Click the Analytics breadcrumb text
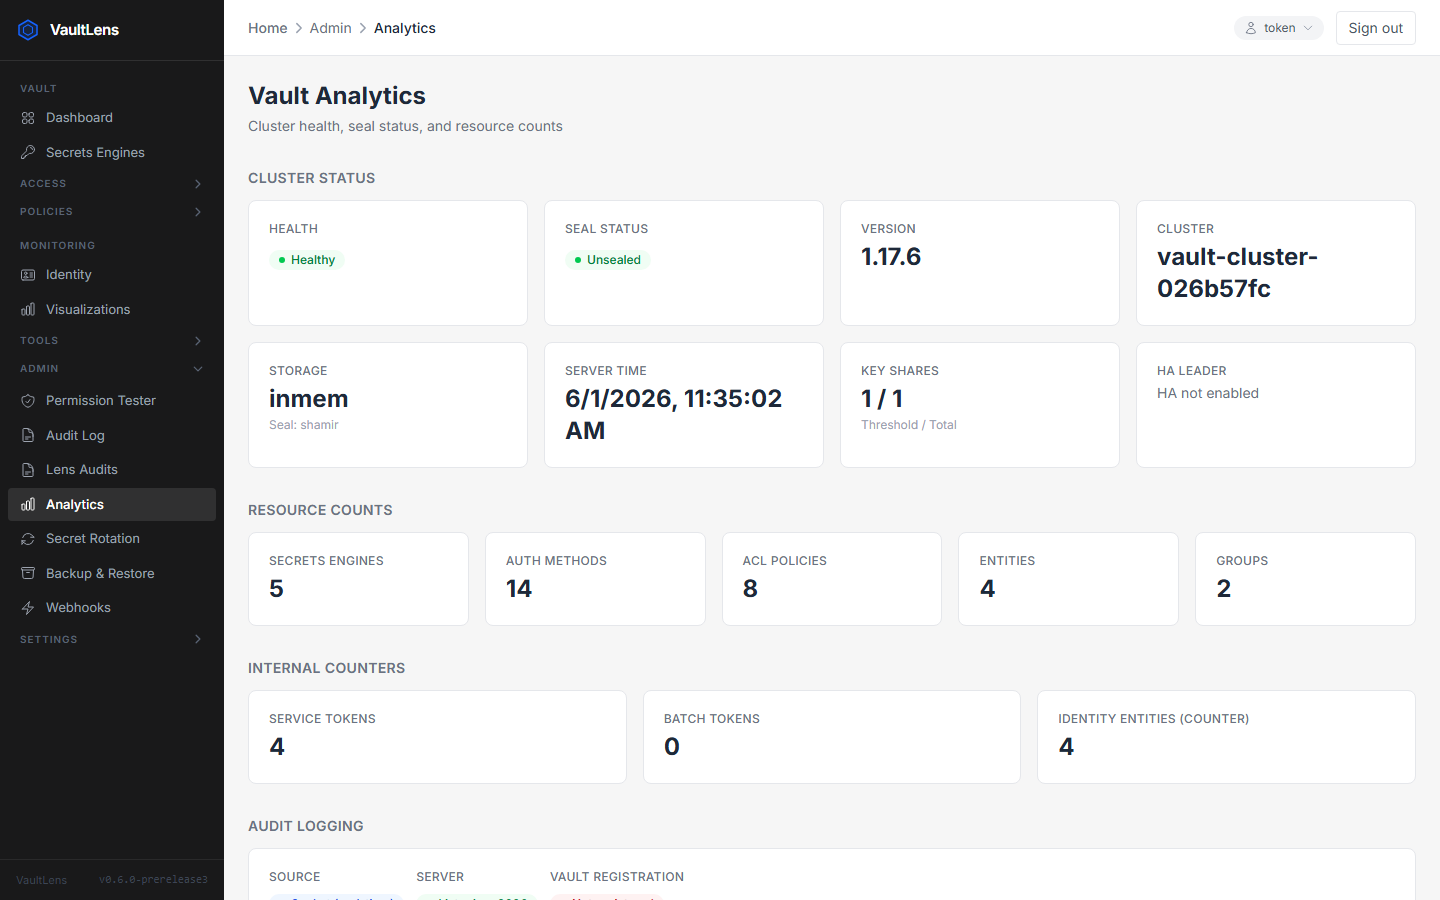The width and height of the screenshot is (1440, 900). pos(405,28)
